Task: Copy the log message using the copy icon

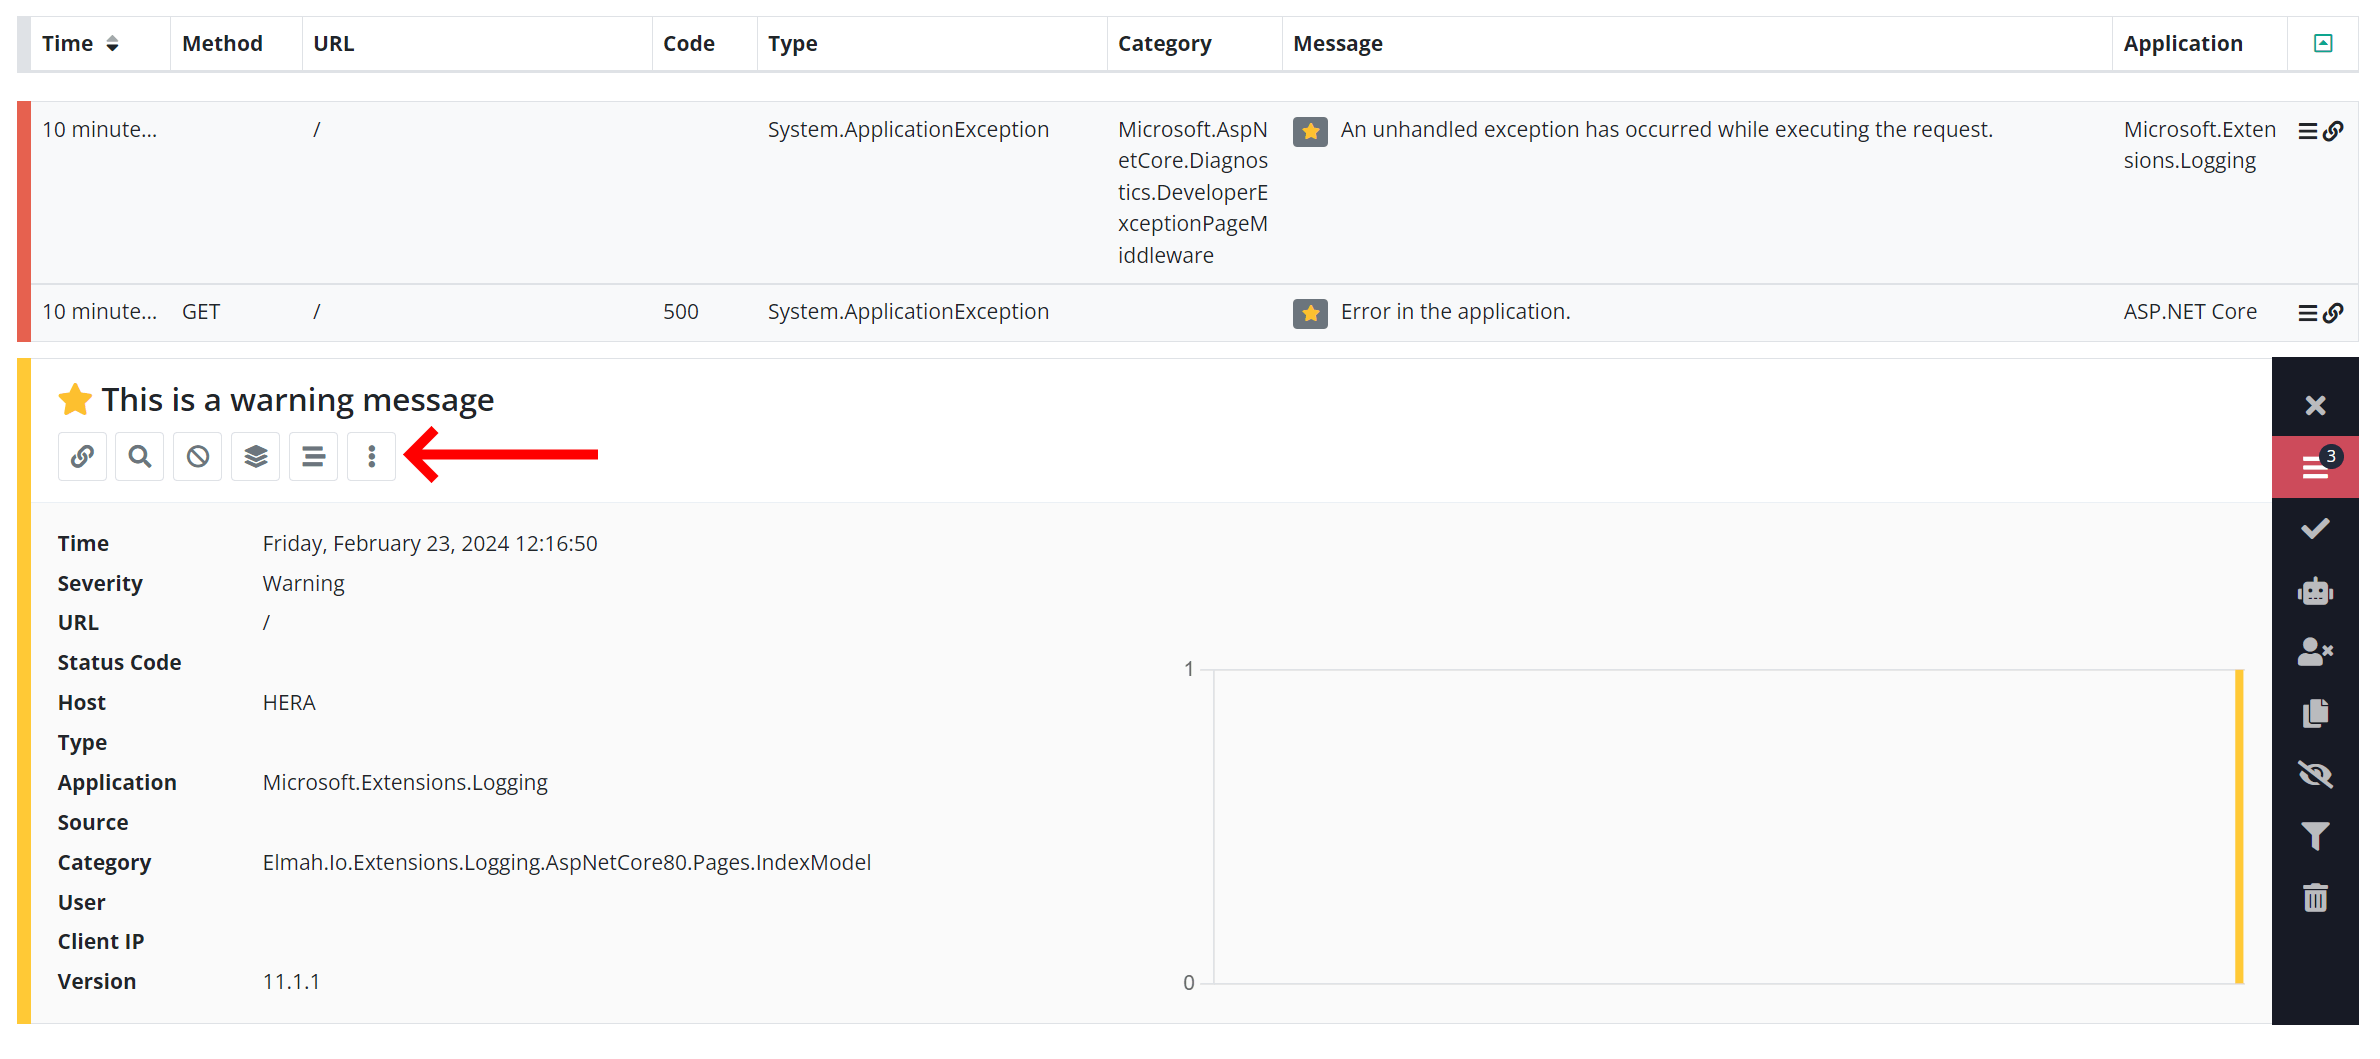Action: tap(2315, 713)
